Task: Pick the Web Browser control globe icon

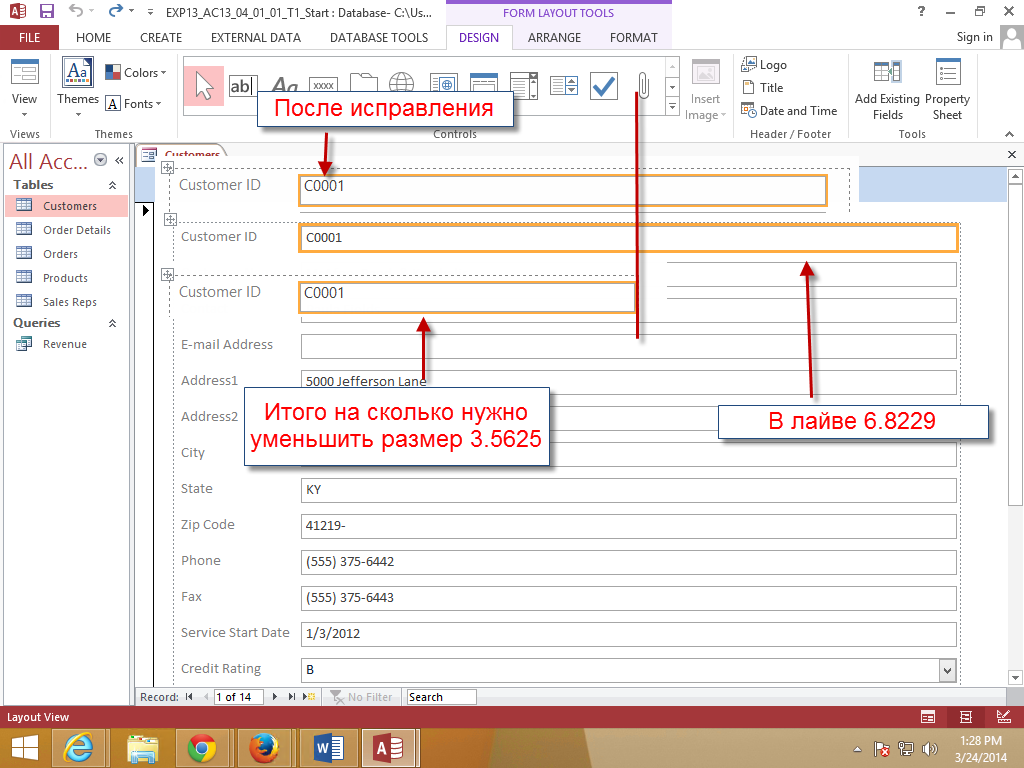Action: 401,84
